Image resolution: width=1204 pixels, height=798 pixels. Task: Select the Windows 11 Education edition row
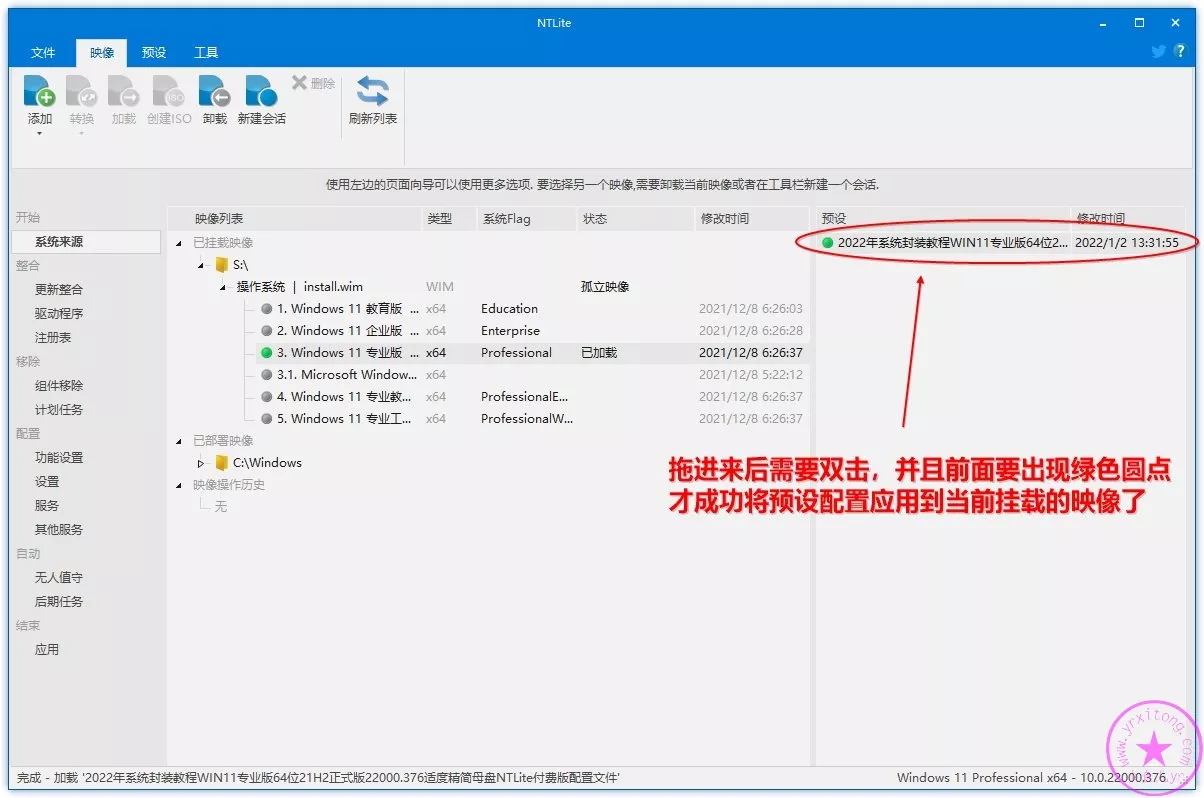point(339,309)
